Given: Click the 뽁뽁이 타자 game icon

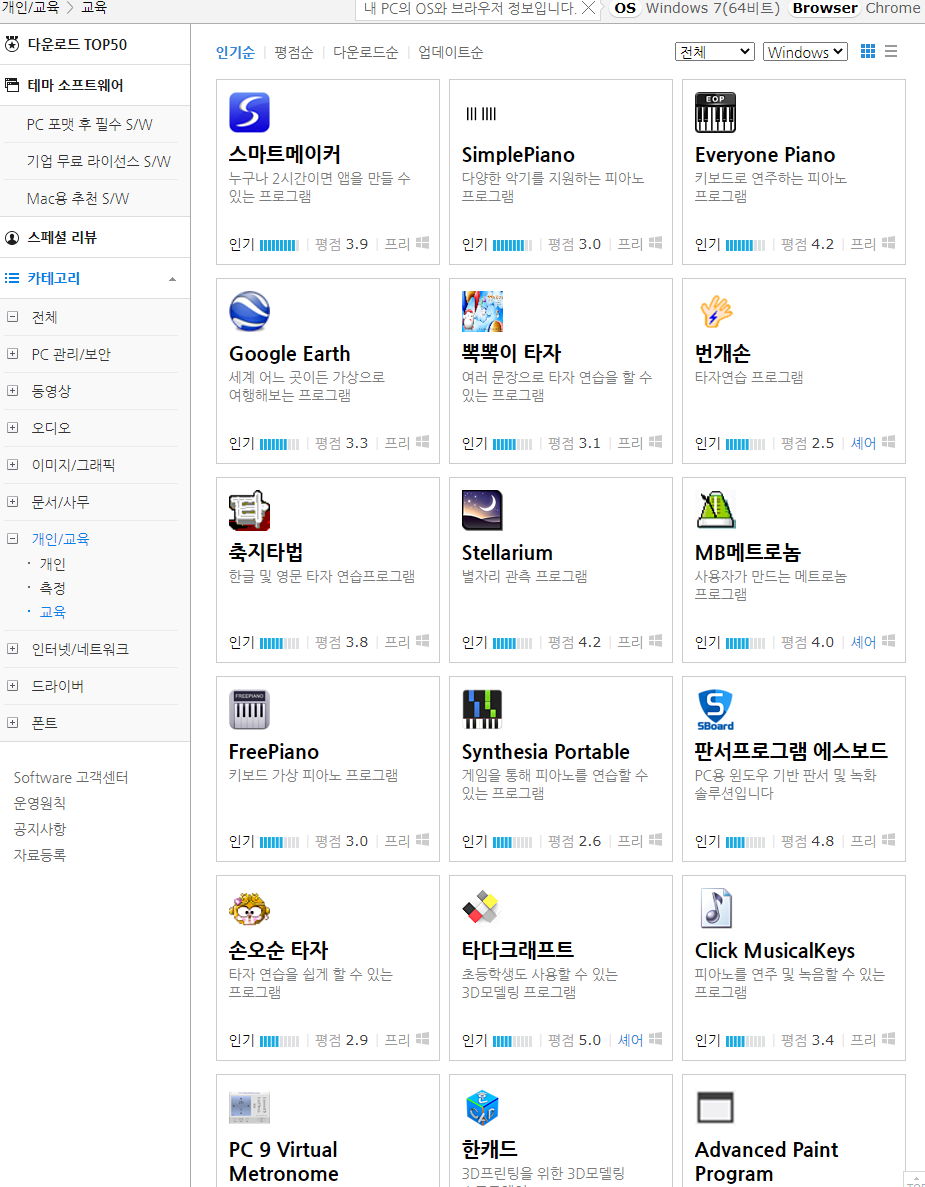Looking at the screenshot, I should (x=482, y=311).
